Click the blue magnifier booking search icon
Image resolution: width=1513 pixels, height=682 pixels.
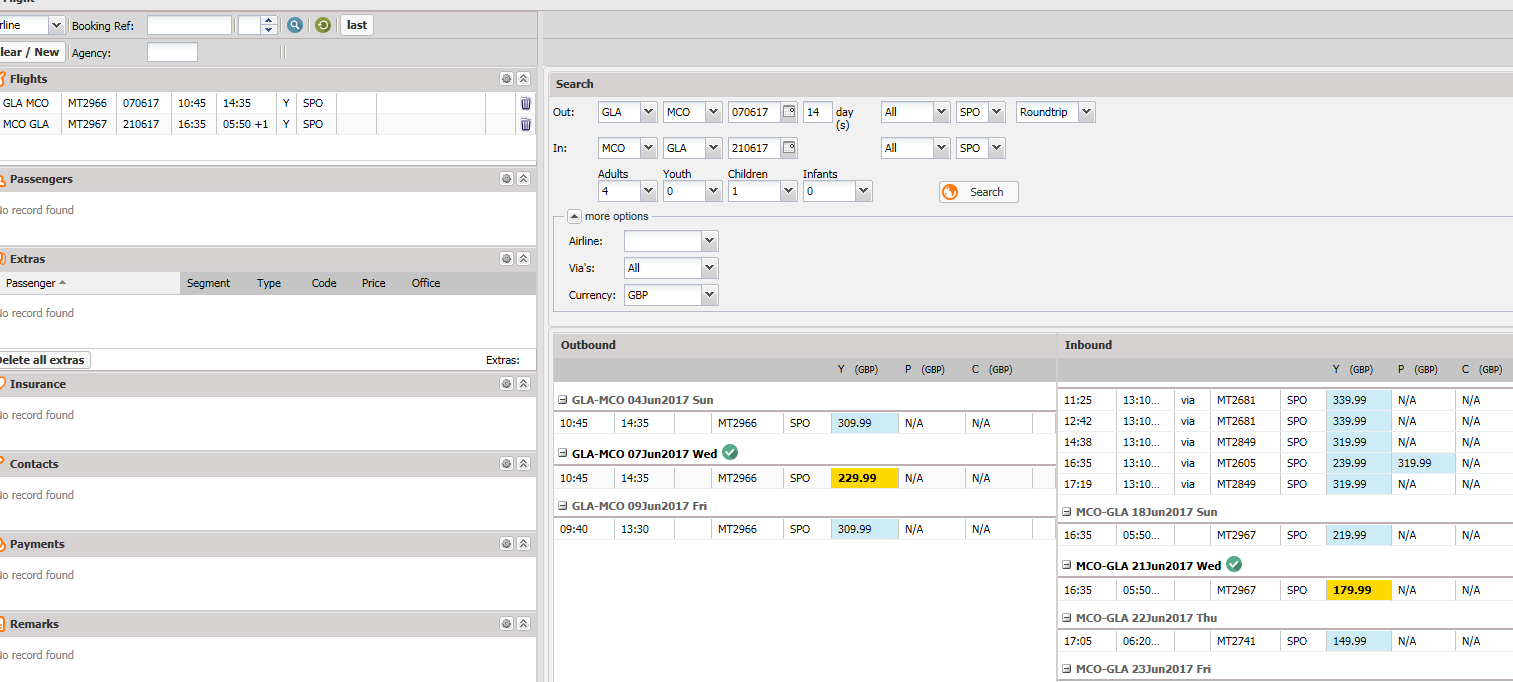[295, 25]
